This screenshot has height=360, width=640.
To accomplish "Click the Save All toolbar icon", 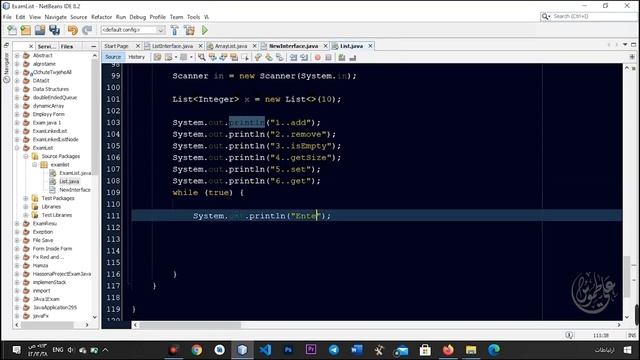I will pyautogui.click(x=54, y=30).
